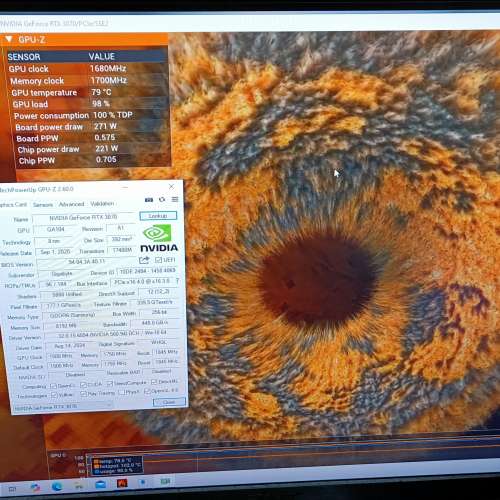Click the Board PPW 0.575 value
This screenshot has width=500, height=500.
coord(105,137)
